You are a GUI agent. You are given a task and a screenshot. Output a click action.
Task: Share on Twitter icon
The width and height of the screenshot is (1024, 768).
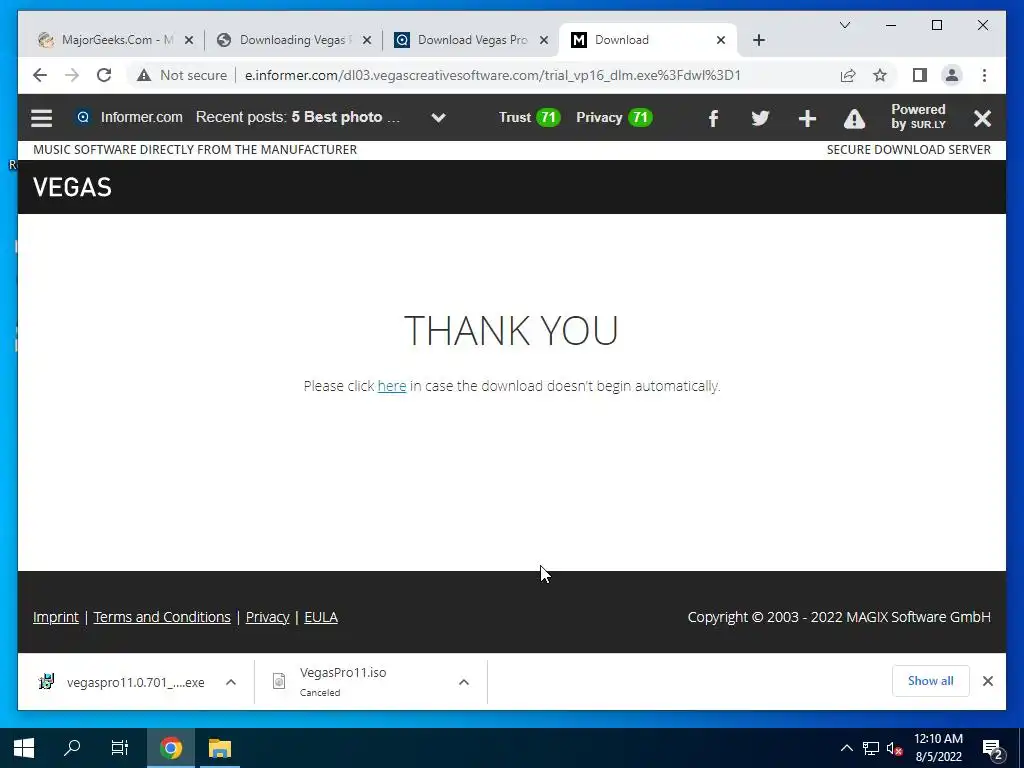tap(760, 118)
